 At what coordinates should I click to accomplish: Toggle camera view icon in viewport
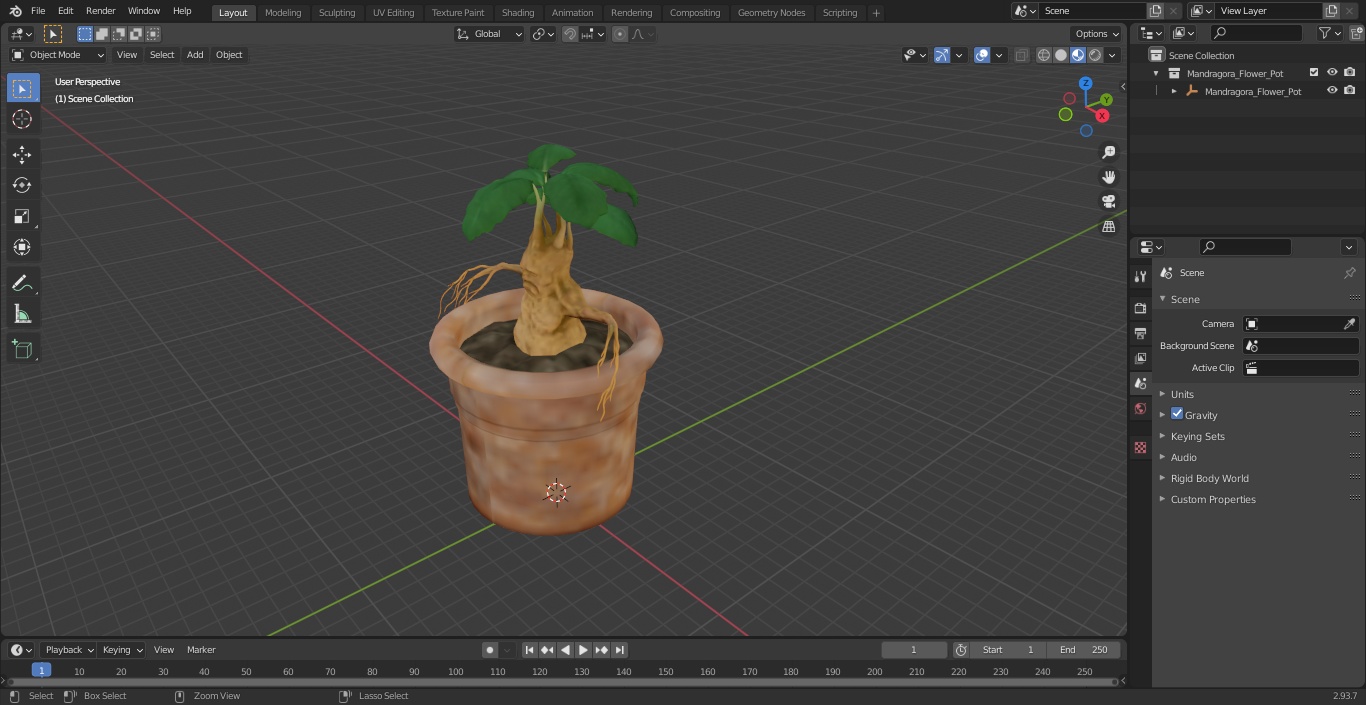coord(1108,202)
